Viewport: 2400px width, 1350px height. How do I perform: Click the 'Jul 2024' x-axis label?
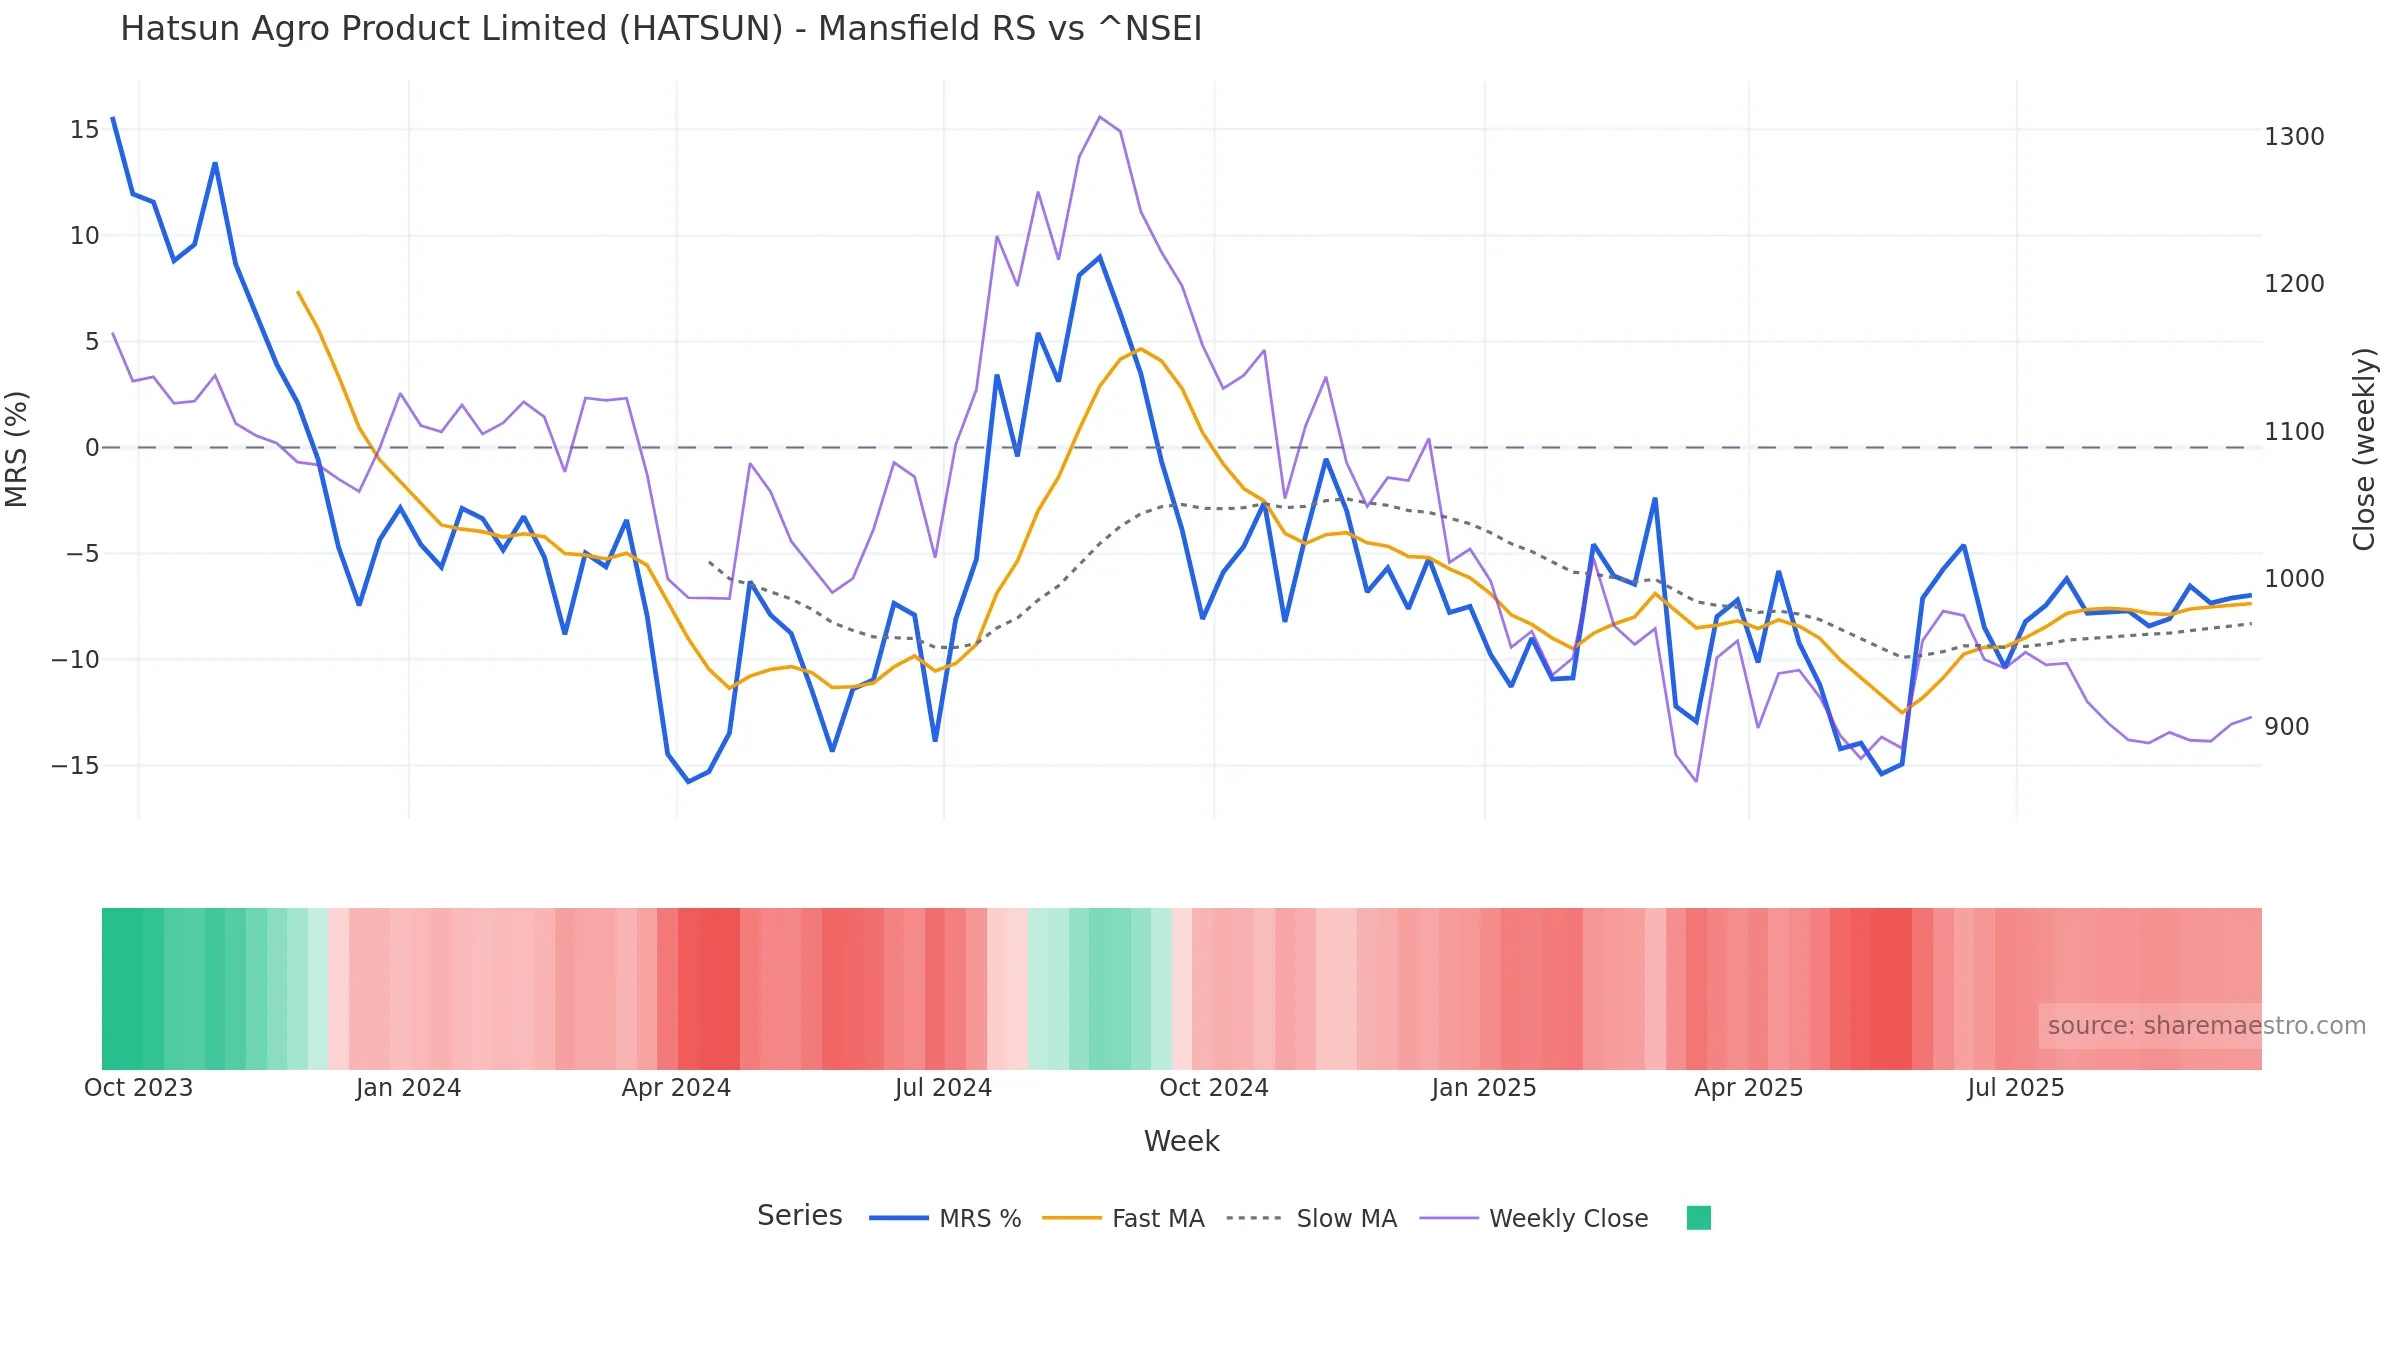pyautogui.click(x=943, y=1088)
